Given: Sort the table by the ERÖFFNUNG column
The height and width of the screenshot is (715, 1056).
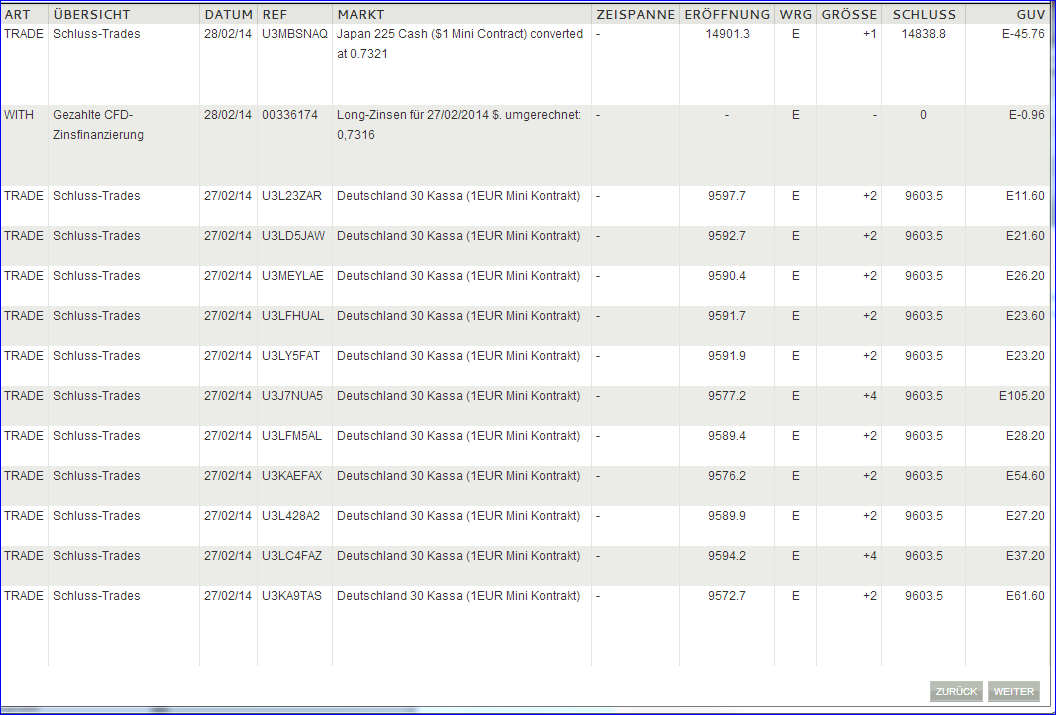Looking at the screenshot, I should click(725, 14).
